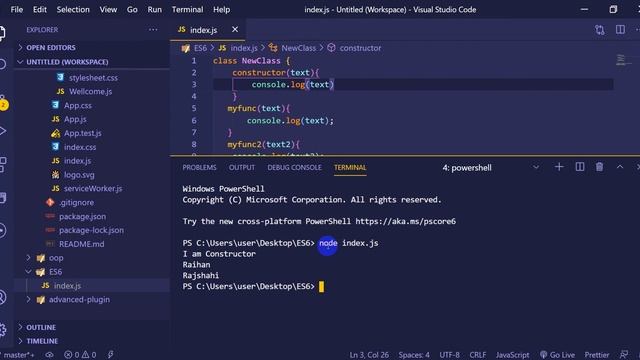Image resolution: width=640 pixels, height=360 pixels.
Task: Open the Selection menu
Action: click(x=73, y=9)
